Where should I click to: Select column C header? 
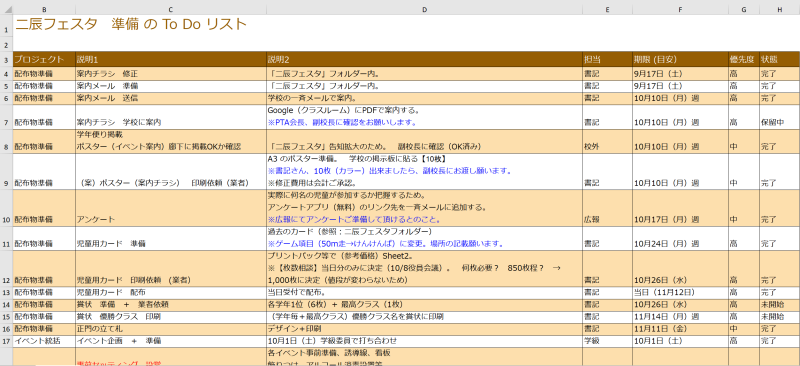[171, 10]
